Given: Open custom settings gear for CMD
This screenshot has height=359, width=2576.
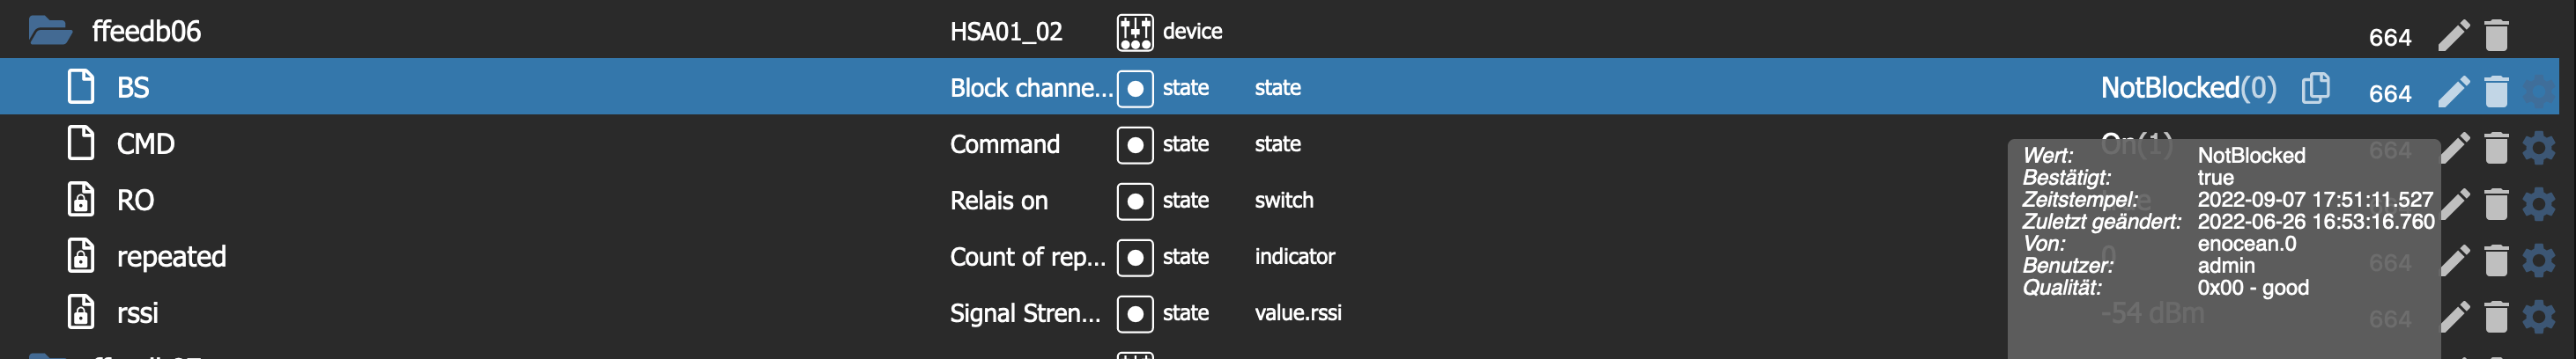Looking at the screenshot, I should (x=2538, y=148).
